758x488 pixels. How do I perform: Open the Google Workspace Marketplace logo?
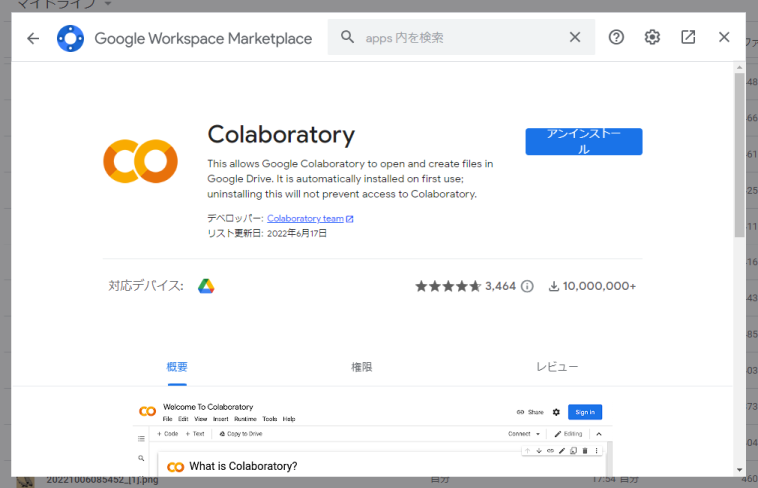click(70, 38)
